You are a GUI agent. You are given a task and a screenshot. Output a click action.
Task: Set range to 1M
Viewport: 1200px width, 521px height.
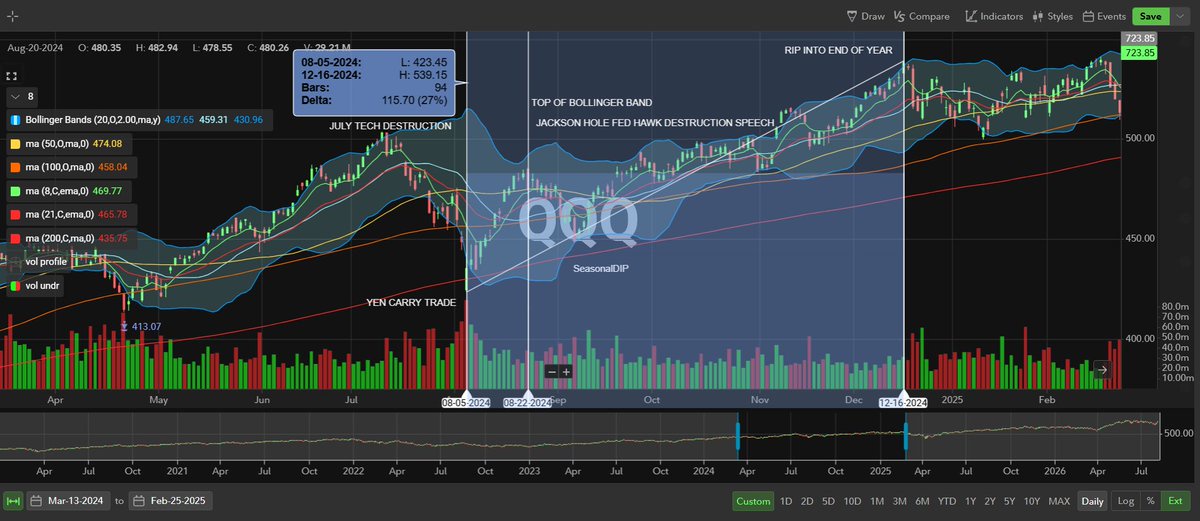click(876, 501)
